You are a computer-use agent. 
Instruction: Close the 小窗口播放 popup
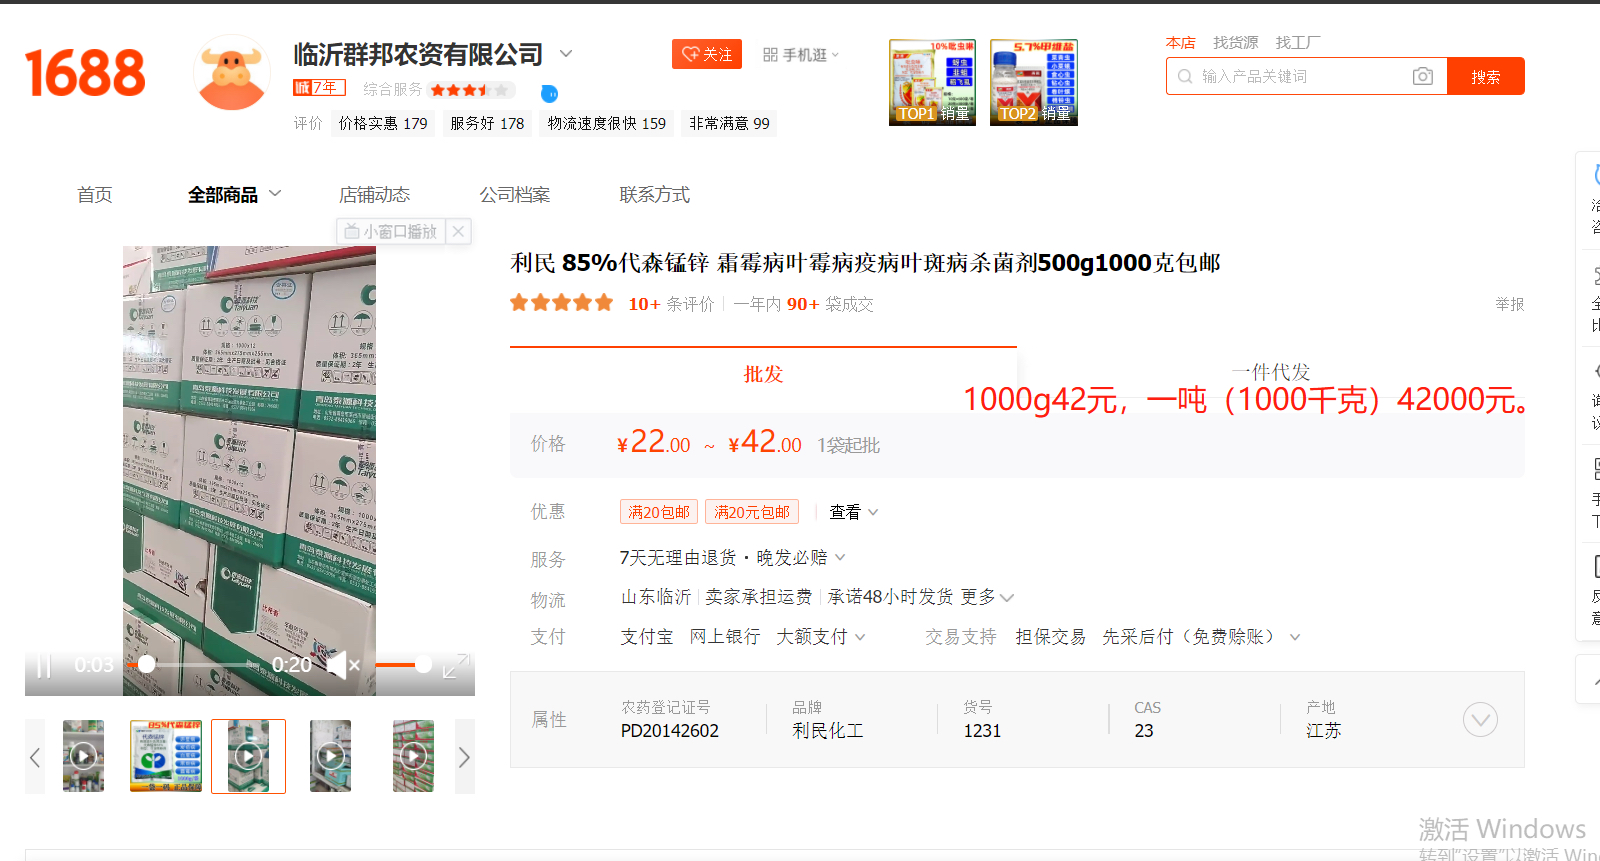tap(458, 231)
